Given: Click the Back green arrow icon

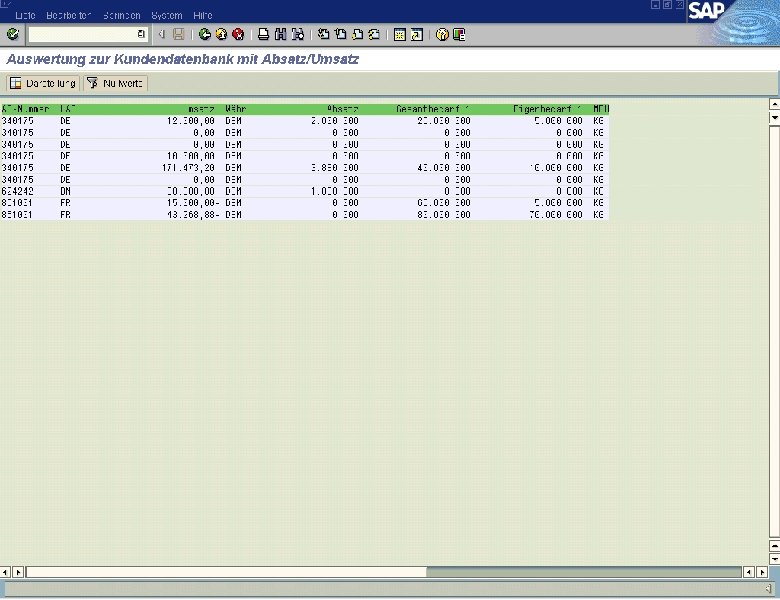Looking at the screenshot, I should [x=204, y=34].
